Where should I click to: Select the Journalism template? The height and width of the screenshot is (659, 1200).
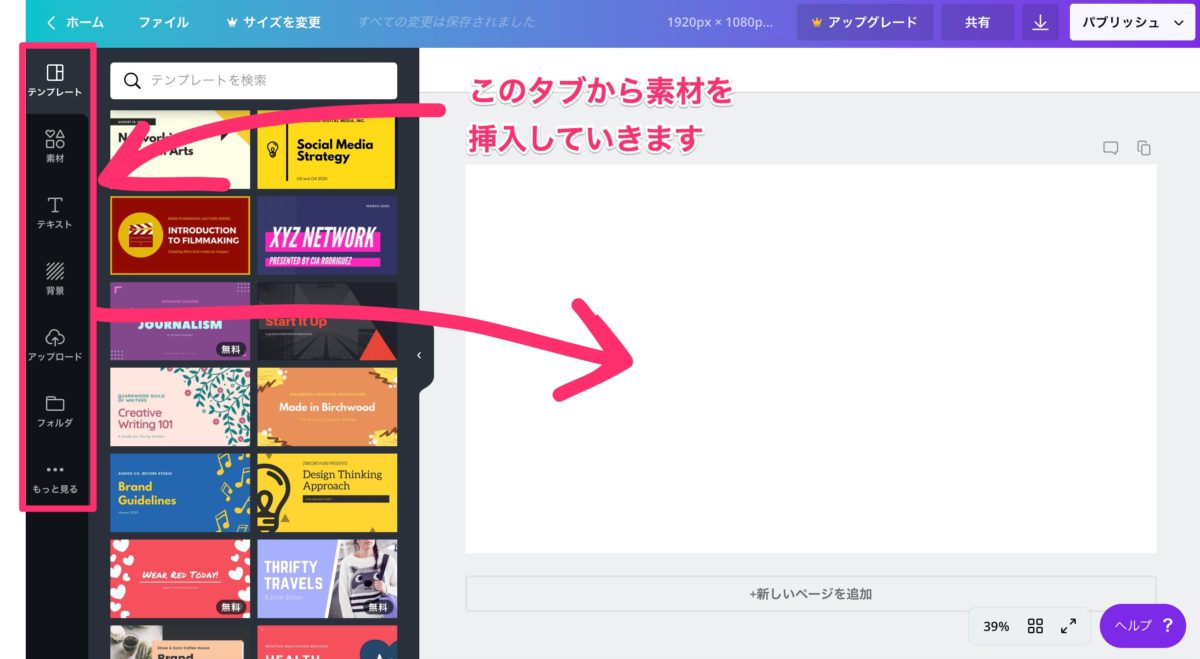point(180,321)
